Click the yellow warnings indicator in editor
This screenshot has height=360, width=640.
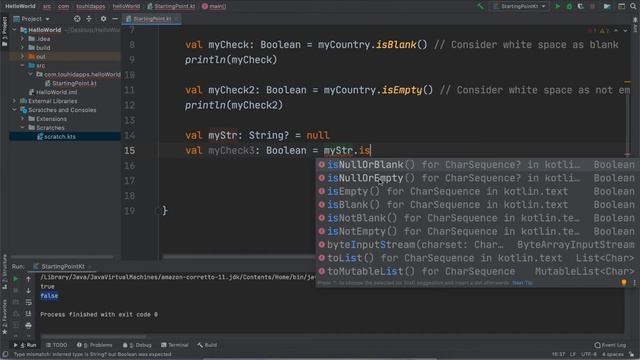pyautogui.click(x=604, y=31)
